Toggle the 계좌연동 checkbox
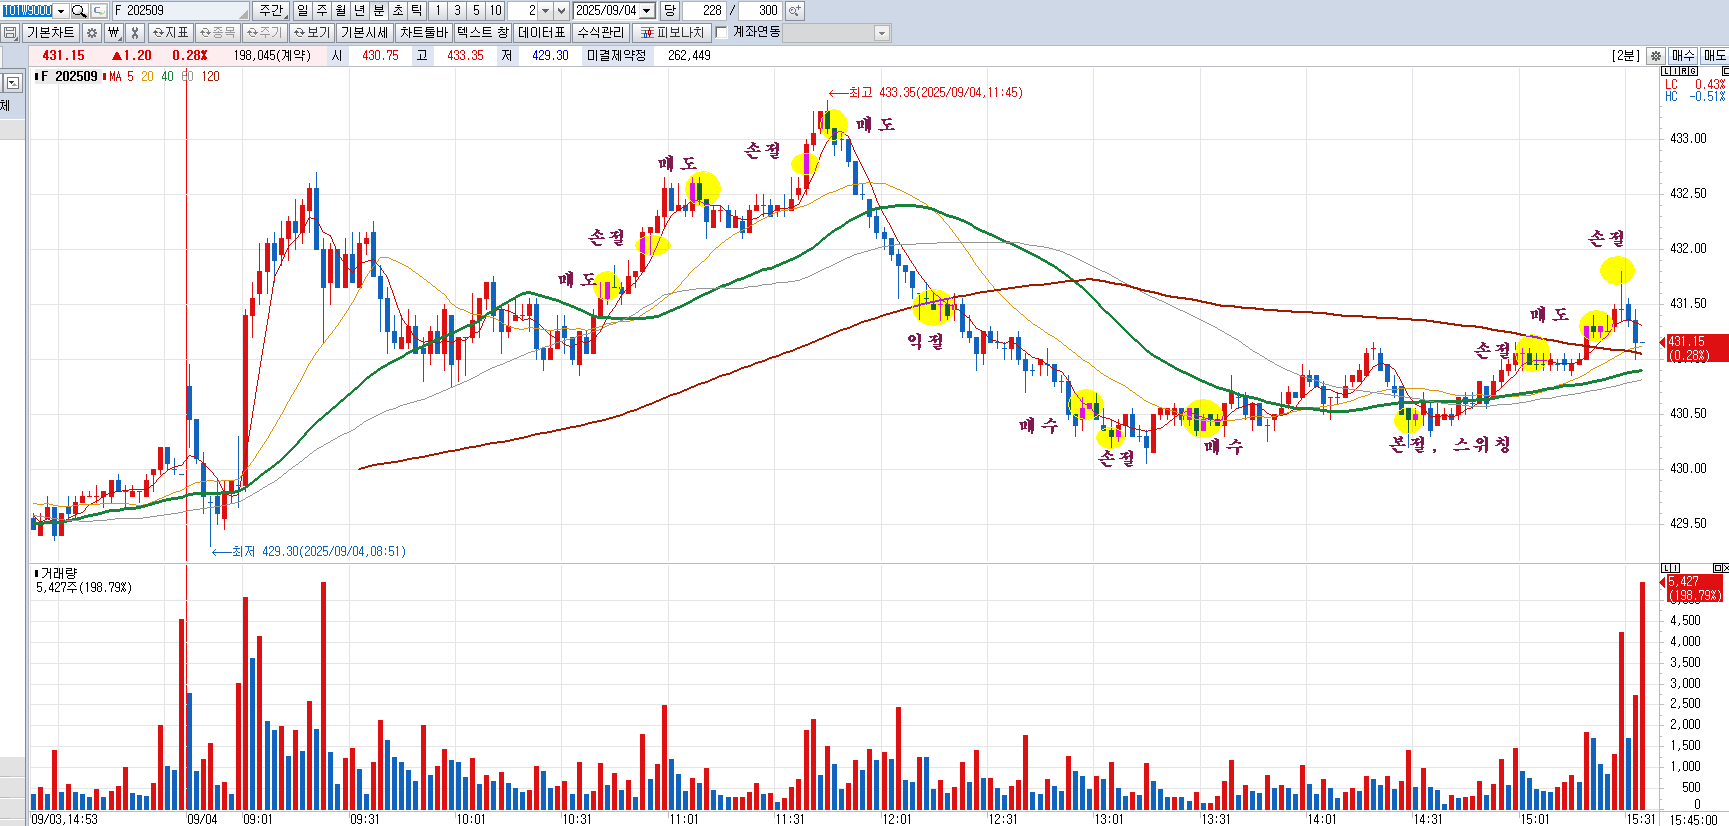The image size is (1729, 826). pos(722,33)
